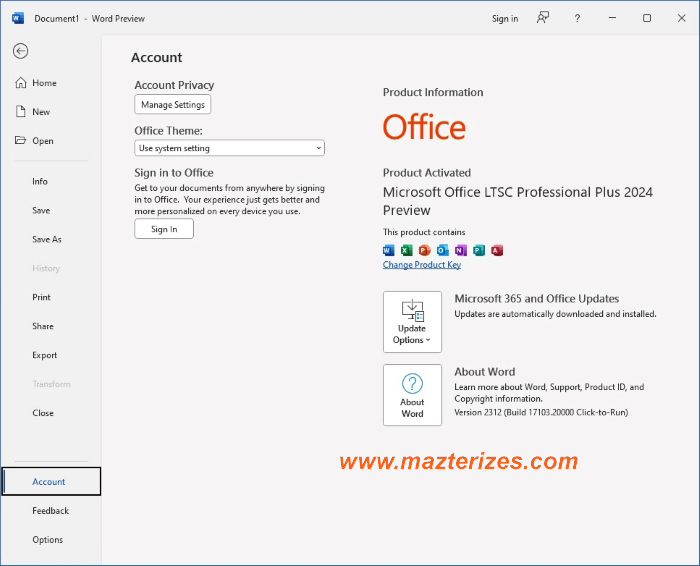This screenshot has width=700, height=566.
Task: Close the Word window
Action: coord(681,18)
